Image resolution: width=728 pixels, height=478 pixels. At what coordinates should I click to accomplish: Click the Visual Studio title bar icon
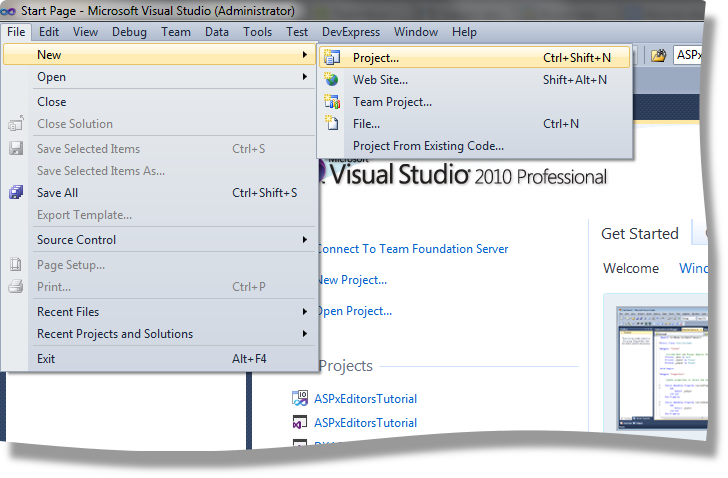click(x=8, y=11)
